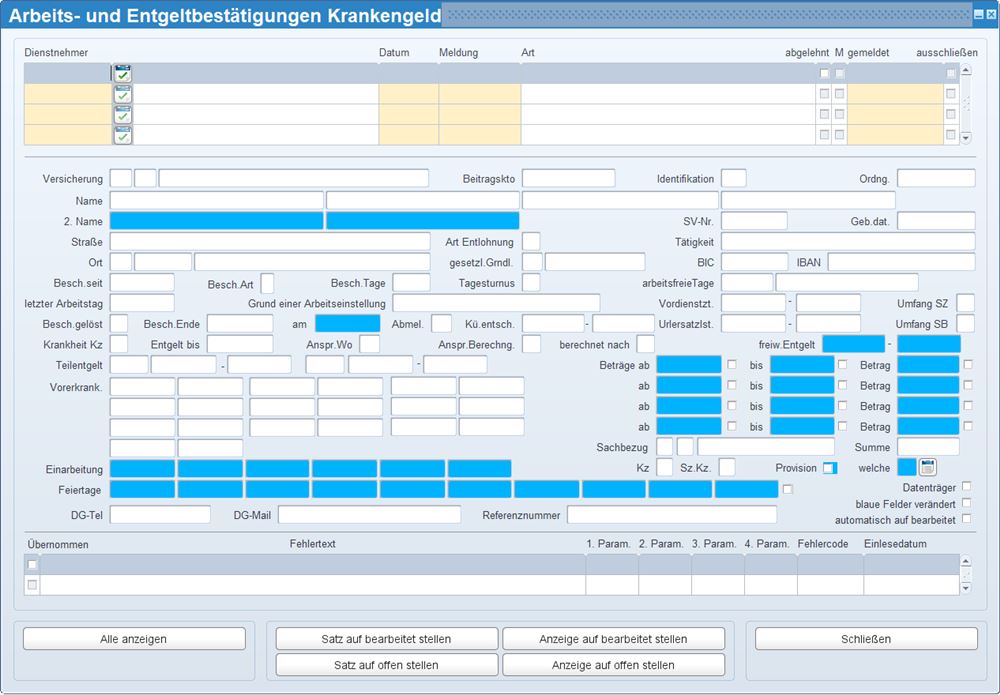
Task: Click the DG-Mail input field
Action: (x=369, y=515)
